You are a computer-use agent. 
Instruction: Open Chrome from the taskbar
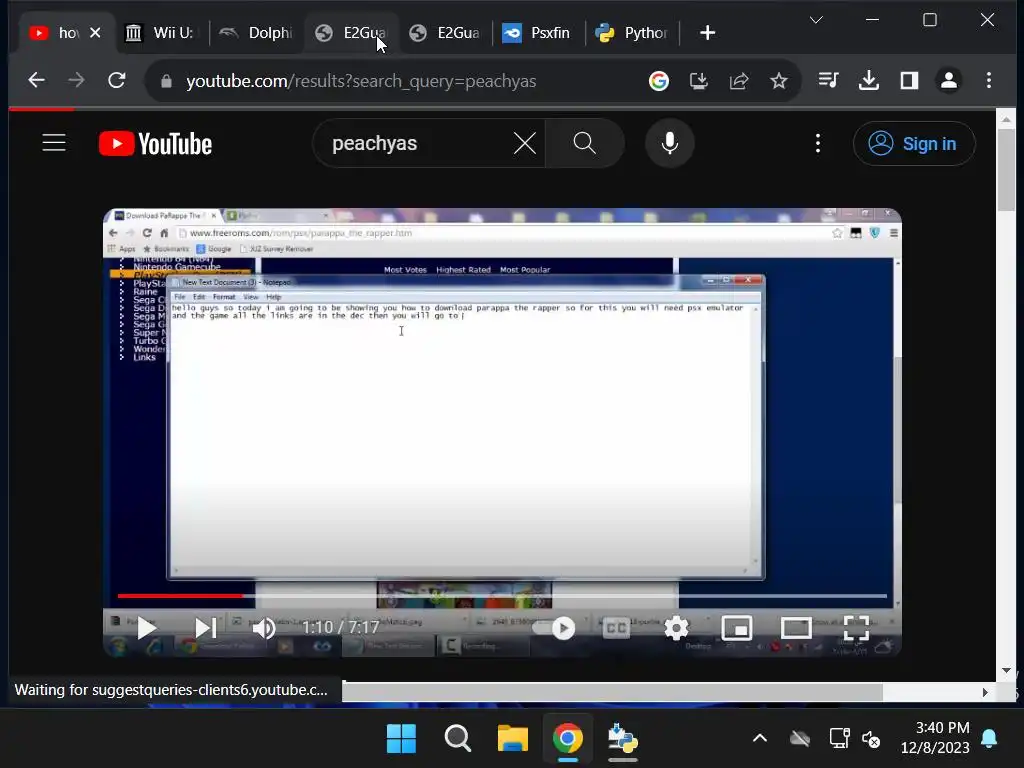pos(568,739)
